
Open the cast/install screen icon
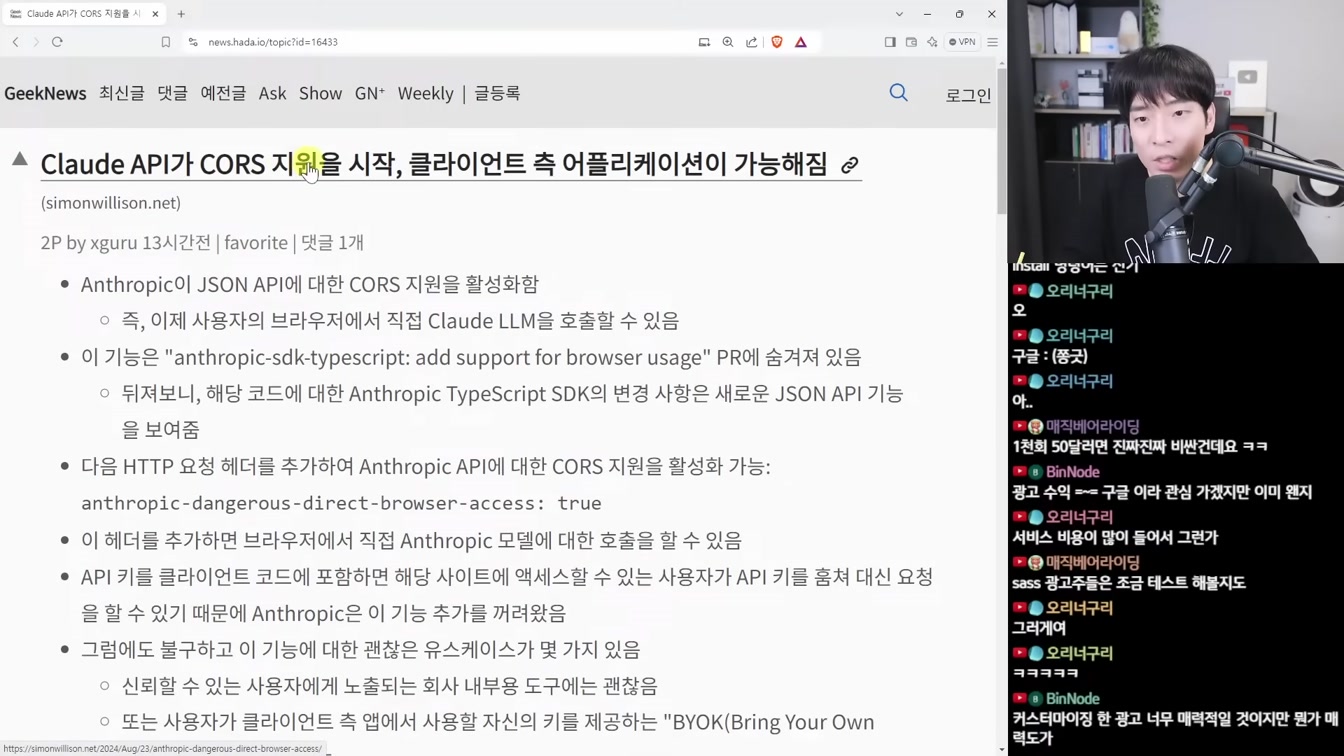click(x=704, y=42)
